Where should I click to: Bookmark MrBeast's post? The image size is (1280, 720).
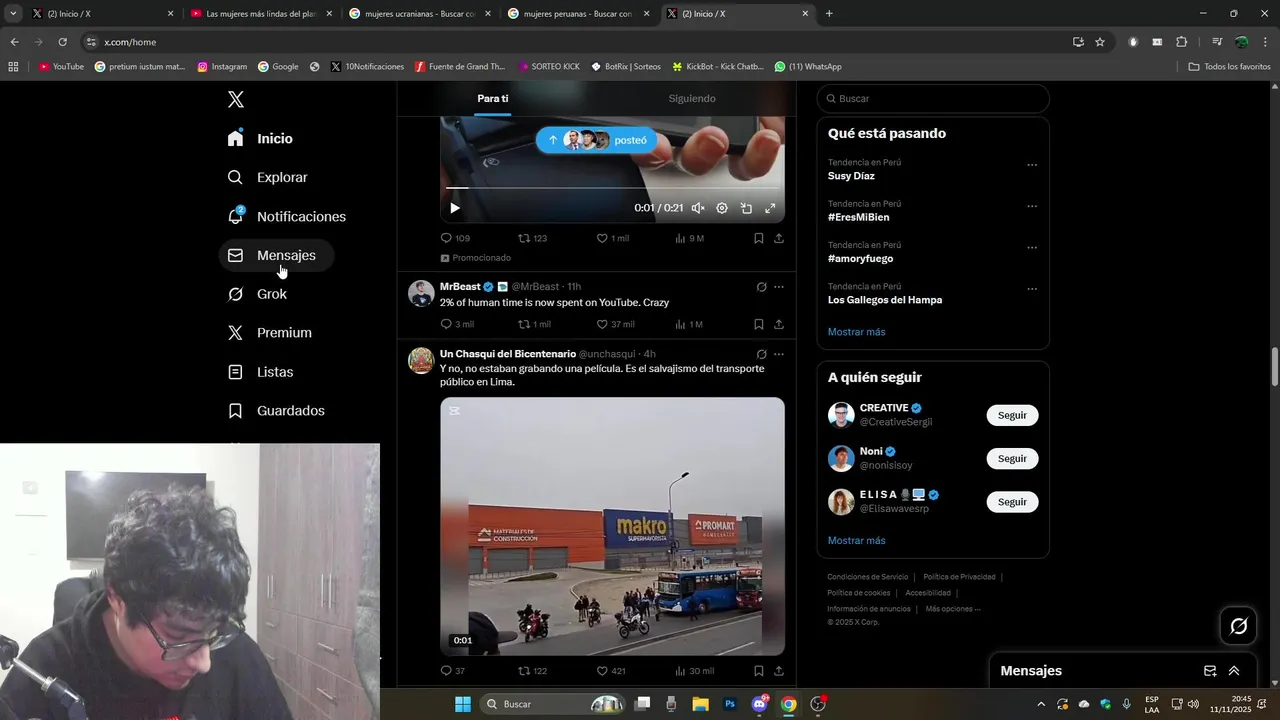(758, 324)
